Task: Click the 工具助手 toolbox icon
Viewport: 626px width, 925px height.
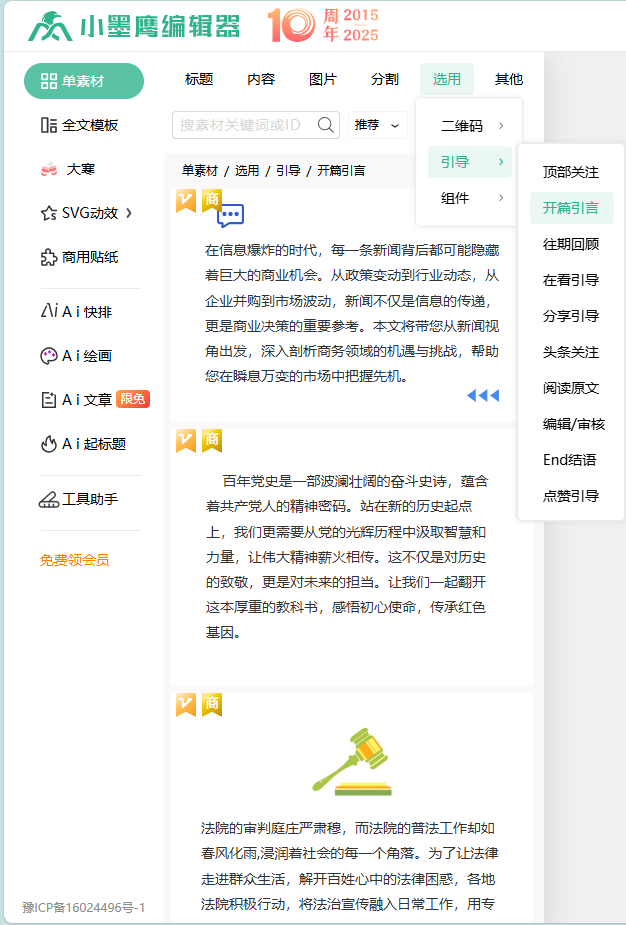Action: pyautogui.click(x=48, y=499)
